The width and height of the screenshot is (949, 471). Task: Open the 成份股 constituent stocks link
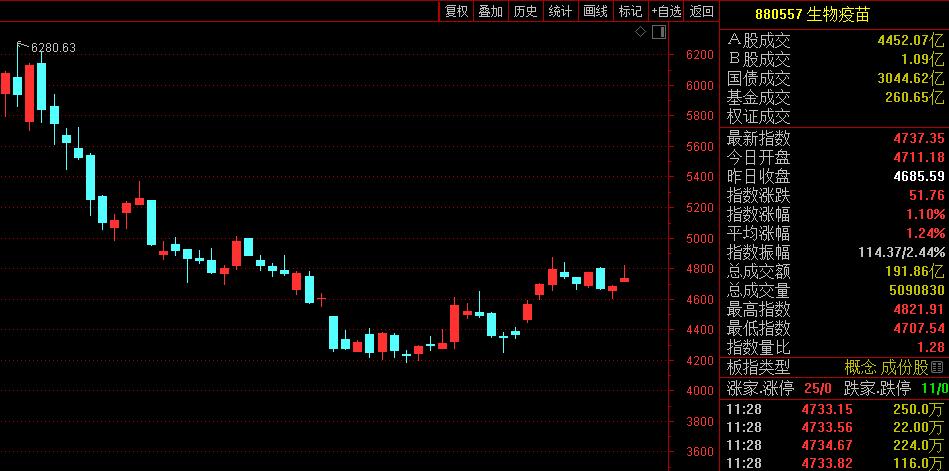tap(905, 367)
